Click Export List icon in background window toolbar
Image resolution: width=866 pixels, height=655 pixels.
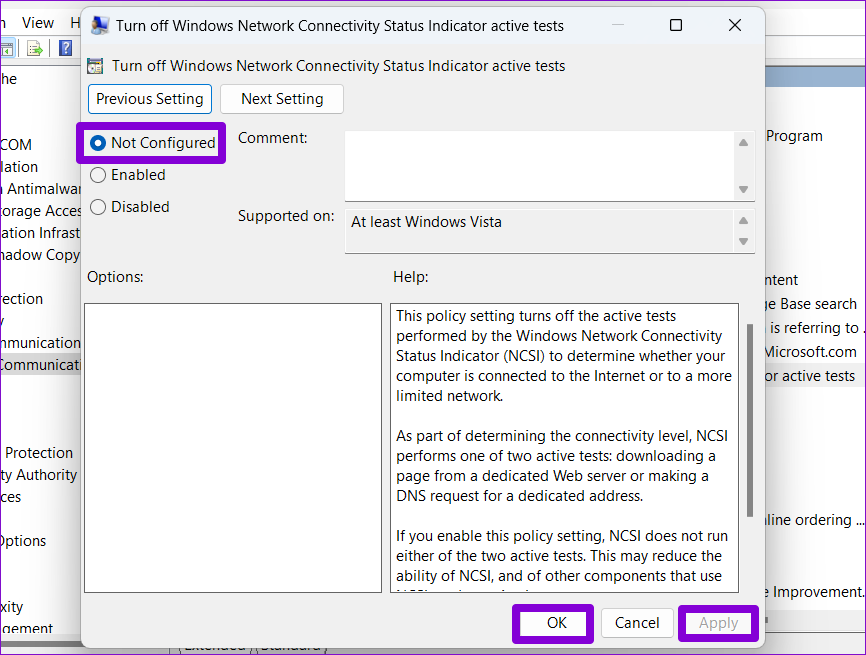point(35,49)
